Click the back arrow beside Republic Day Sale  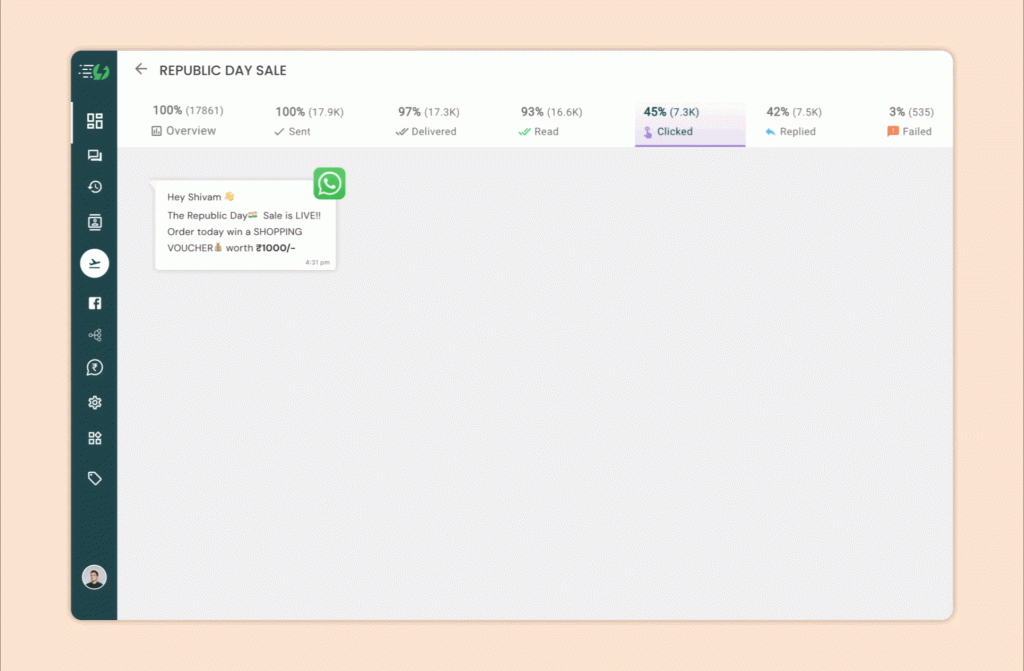(141, 70)
